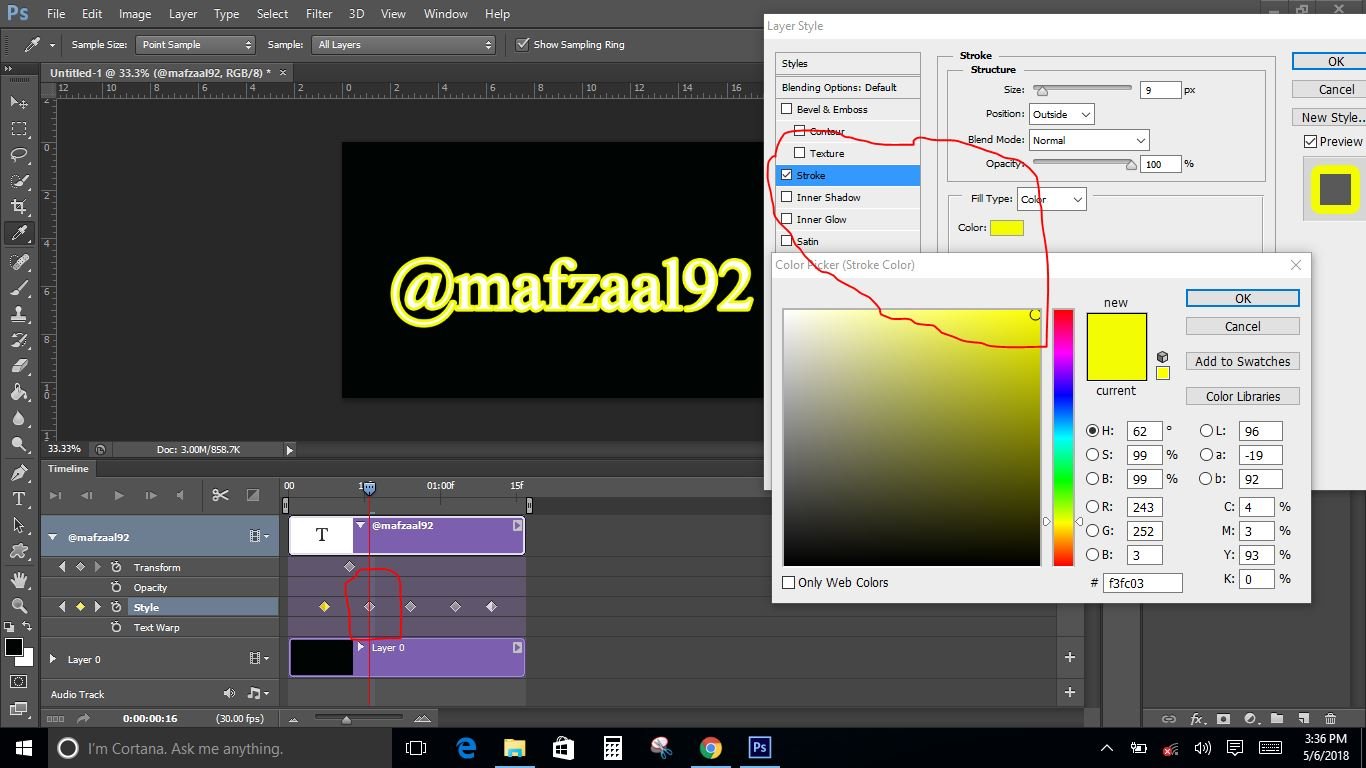Enable the Inner Glow checkbox
1366x768 pixels.
point(786,219)
